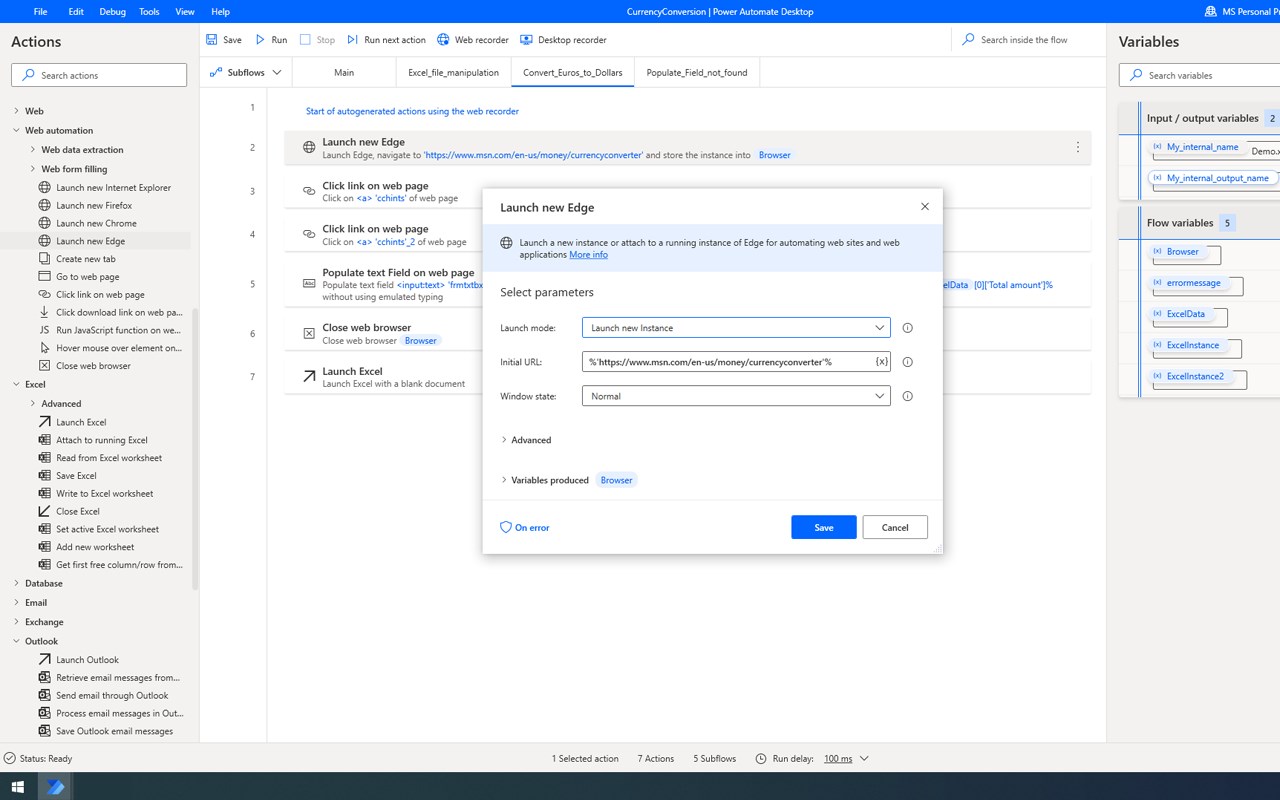Image resolution: width=1280 pixels, height=800 pixels.
Task: Select Run JavaScript function on web page action
Action: point(110,330)
